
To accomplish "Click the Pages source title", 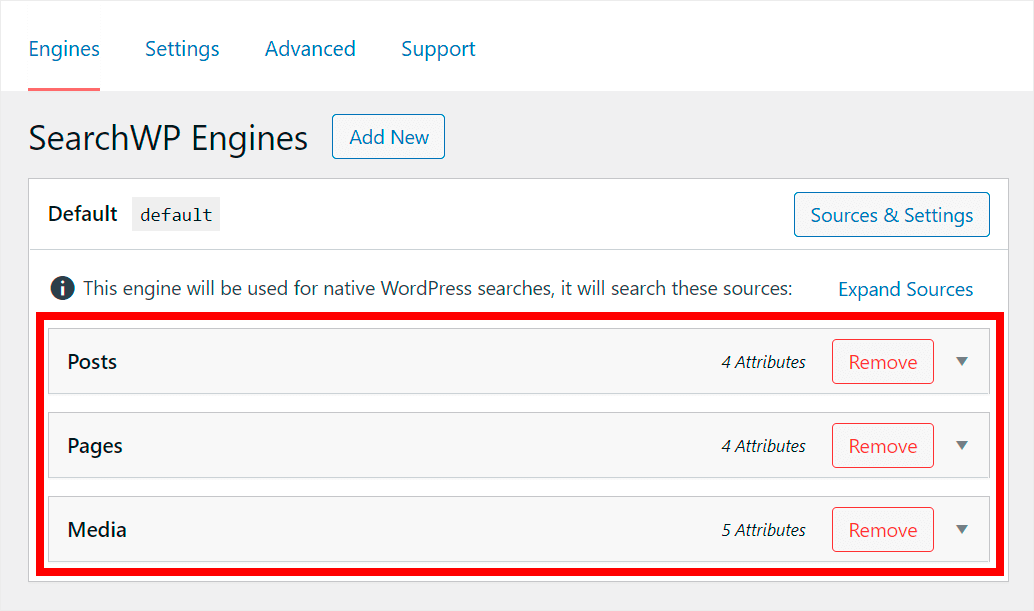I will point(95,446).
